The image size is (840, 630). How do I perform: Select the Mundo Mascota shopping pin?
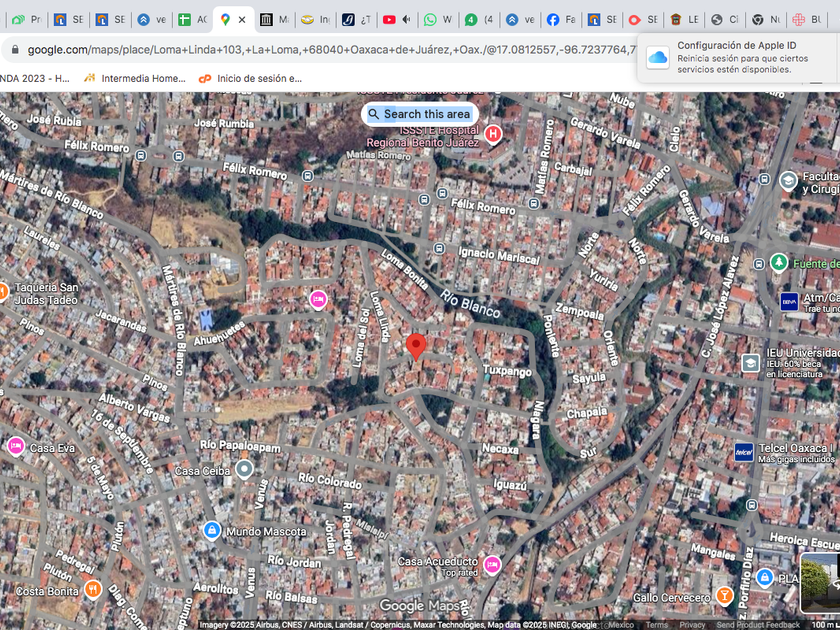[211, 529]
